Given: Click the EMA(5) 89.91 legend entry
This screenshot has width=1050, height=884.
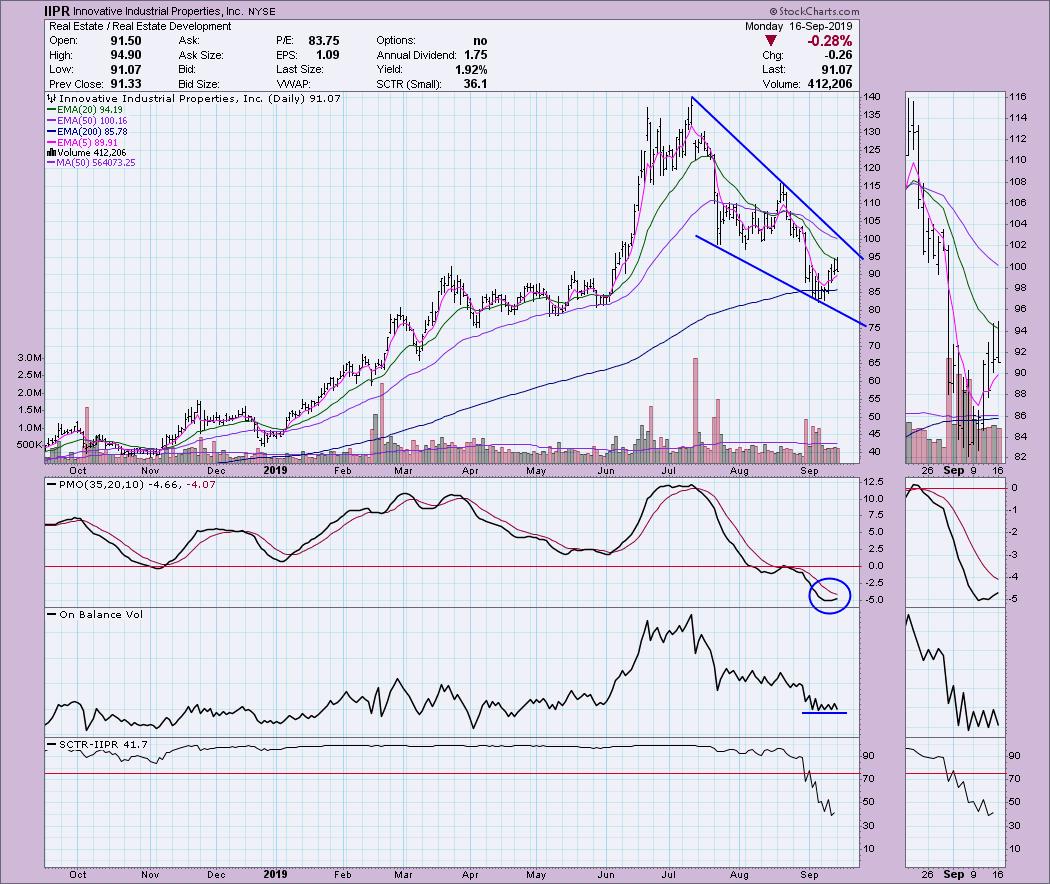Looking at the screenshot, I should pyautogui.click(x=82, y=143).
